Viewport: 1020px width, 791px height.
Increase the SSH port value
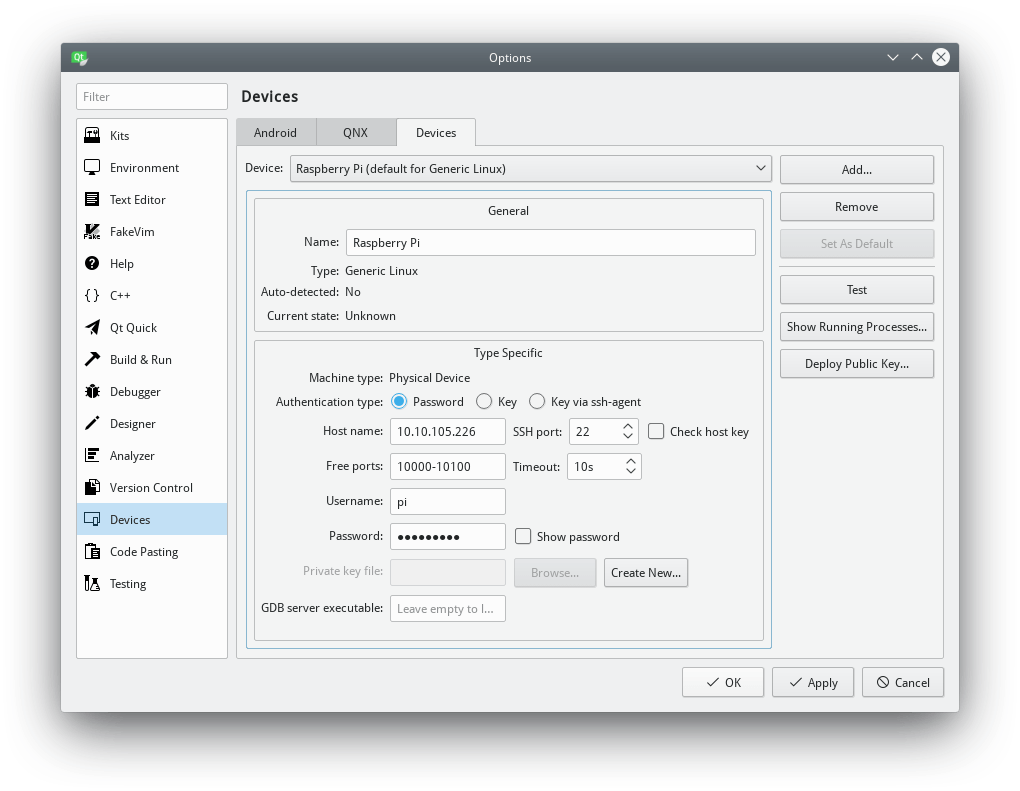coord(628,426)
